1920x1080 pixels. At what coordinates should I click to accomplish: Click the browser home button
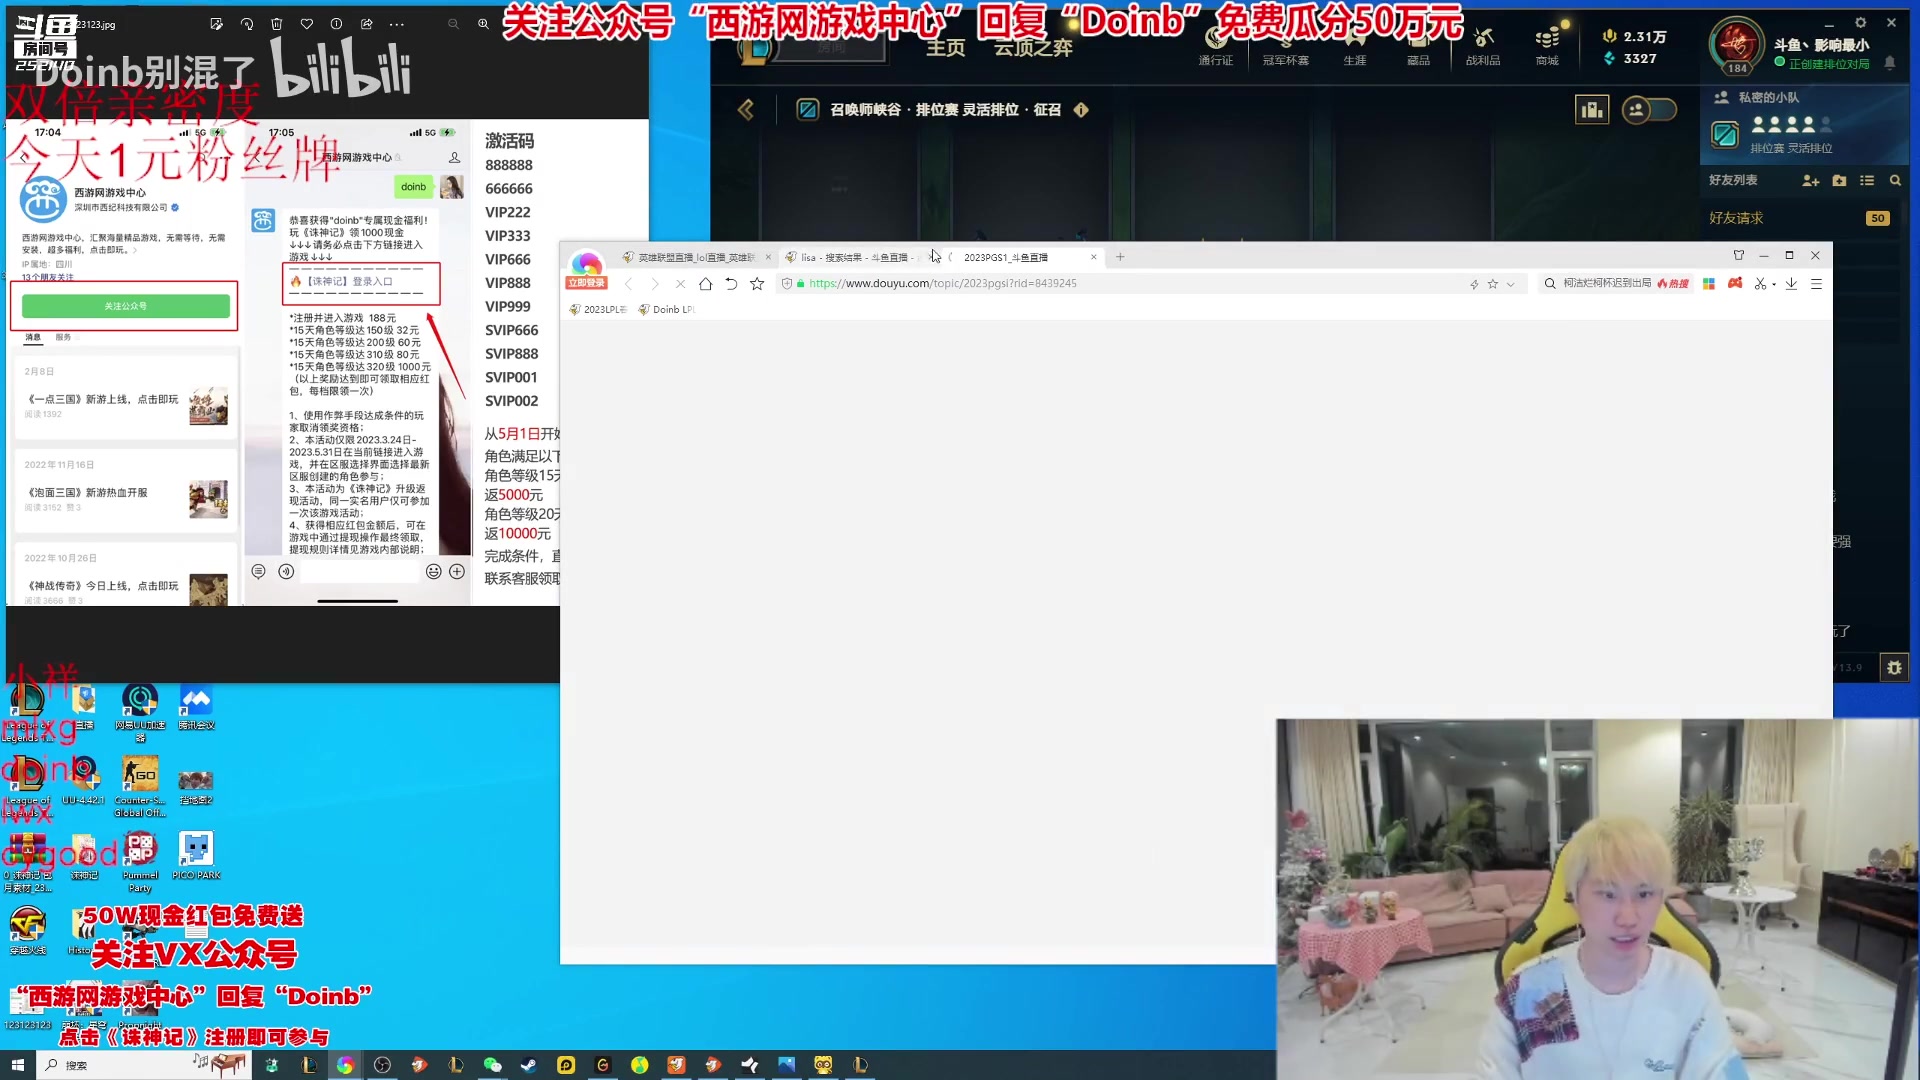coord(705,284)
